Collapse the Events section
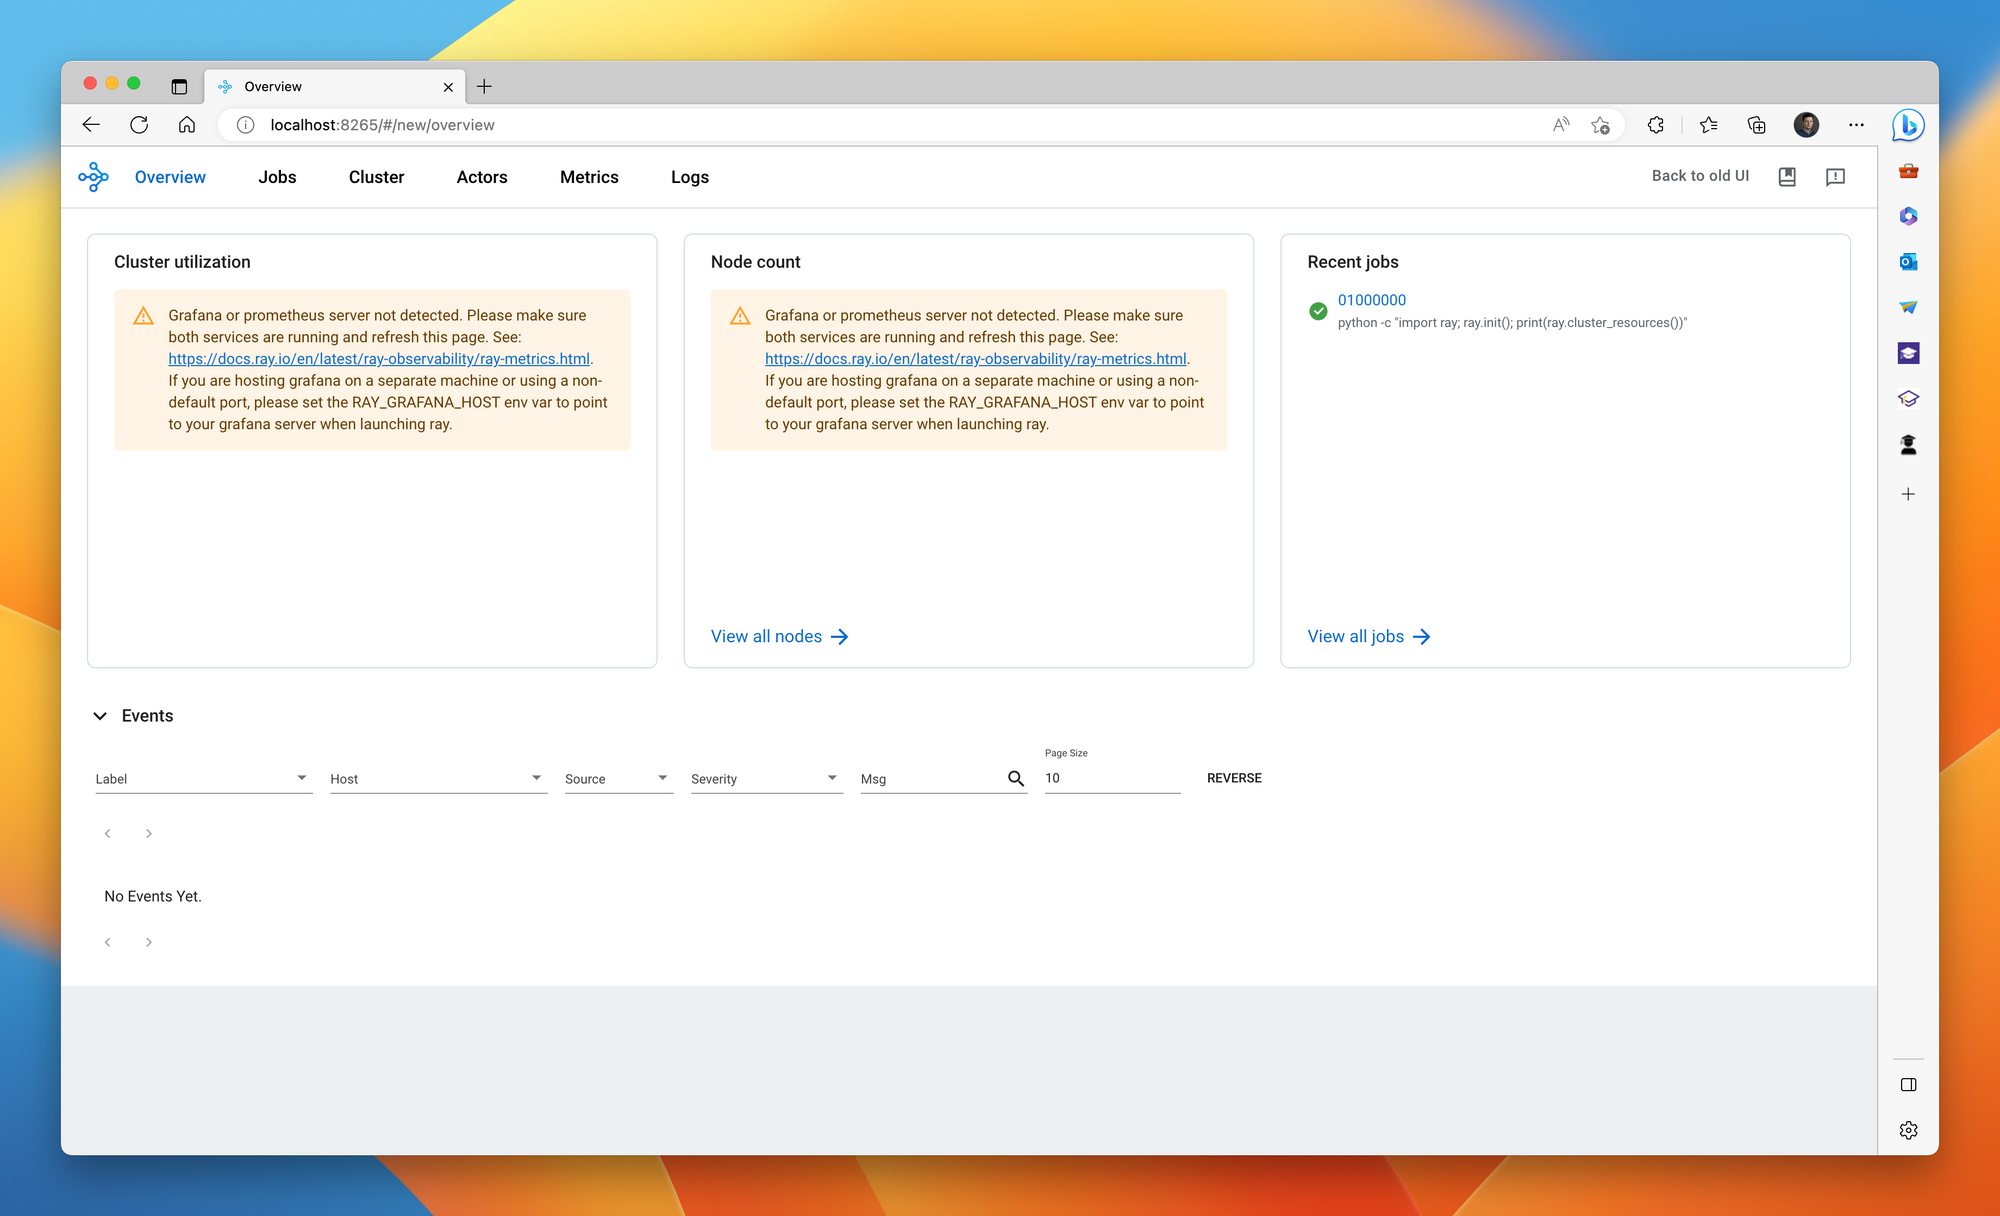Screen dimensions: 2000x1216 point(100,715)
